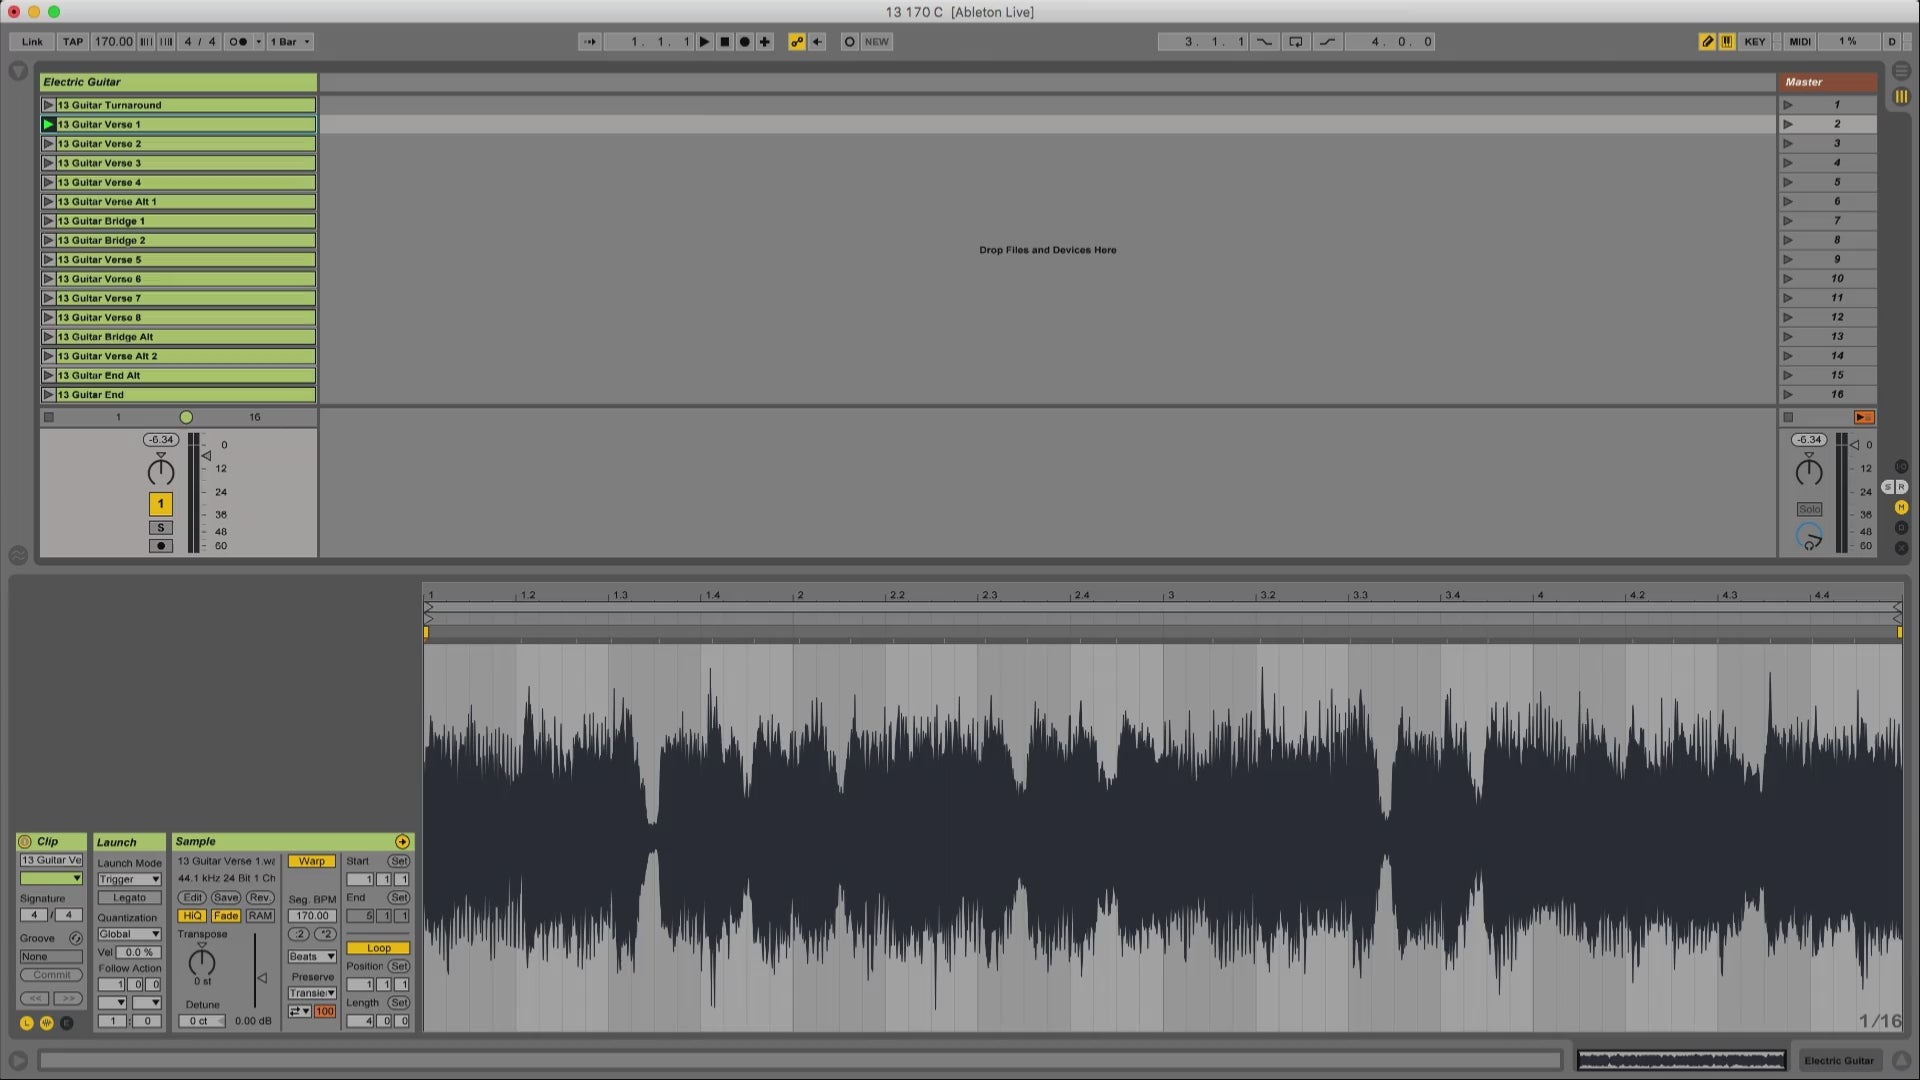Disable the HiQ sample option
1920x1080 pixels.
coord(192,916)
